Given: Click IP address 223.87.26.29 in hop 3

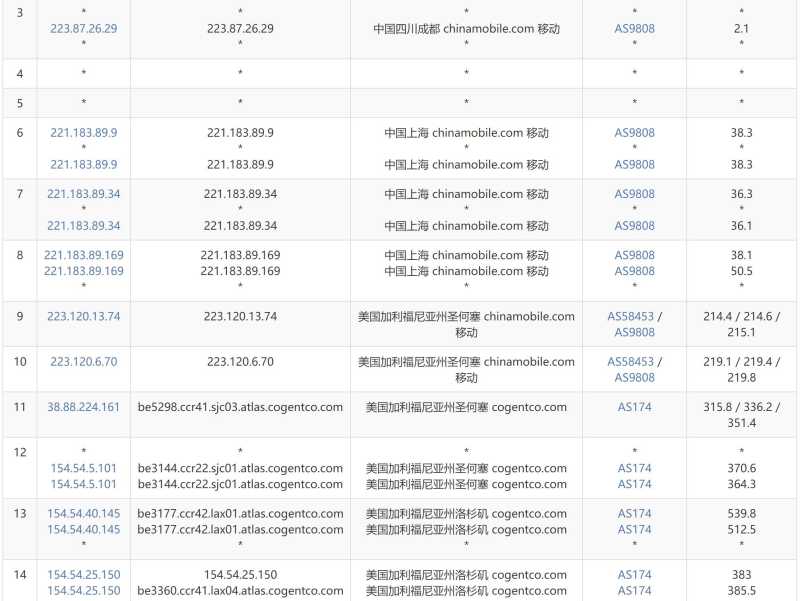Looking at the screenshot, I should pyautogui.click(x=83, y=28).
